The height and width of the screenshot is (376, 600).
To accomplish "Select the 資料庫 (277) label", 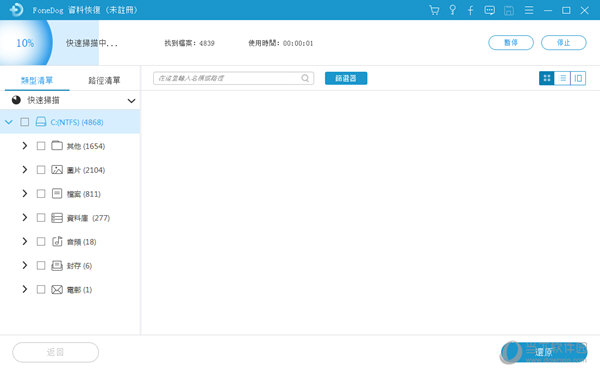I will click(88, 218).
